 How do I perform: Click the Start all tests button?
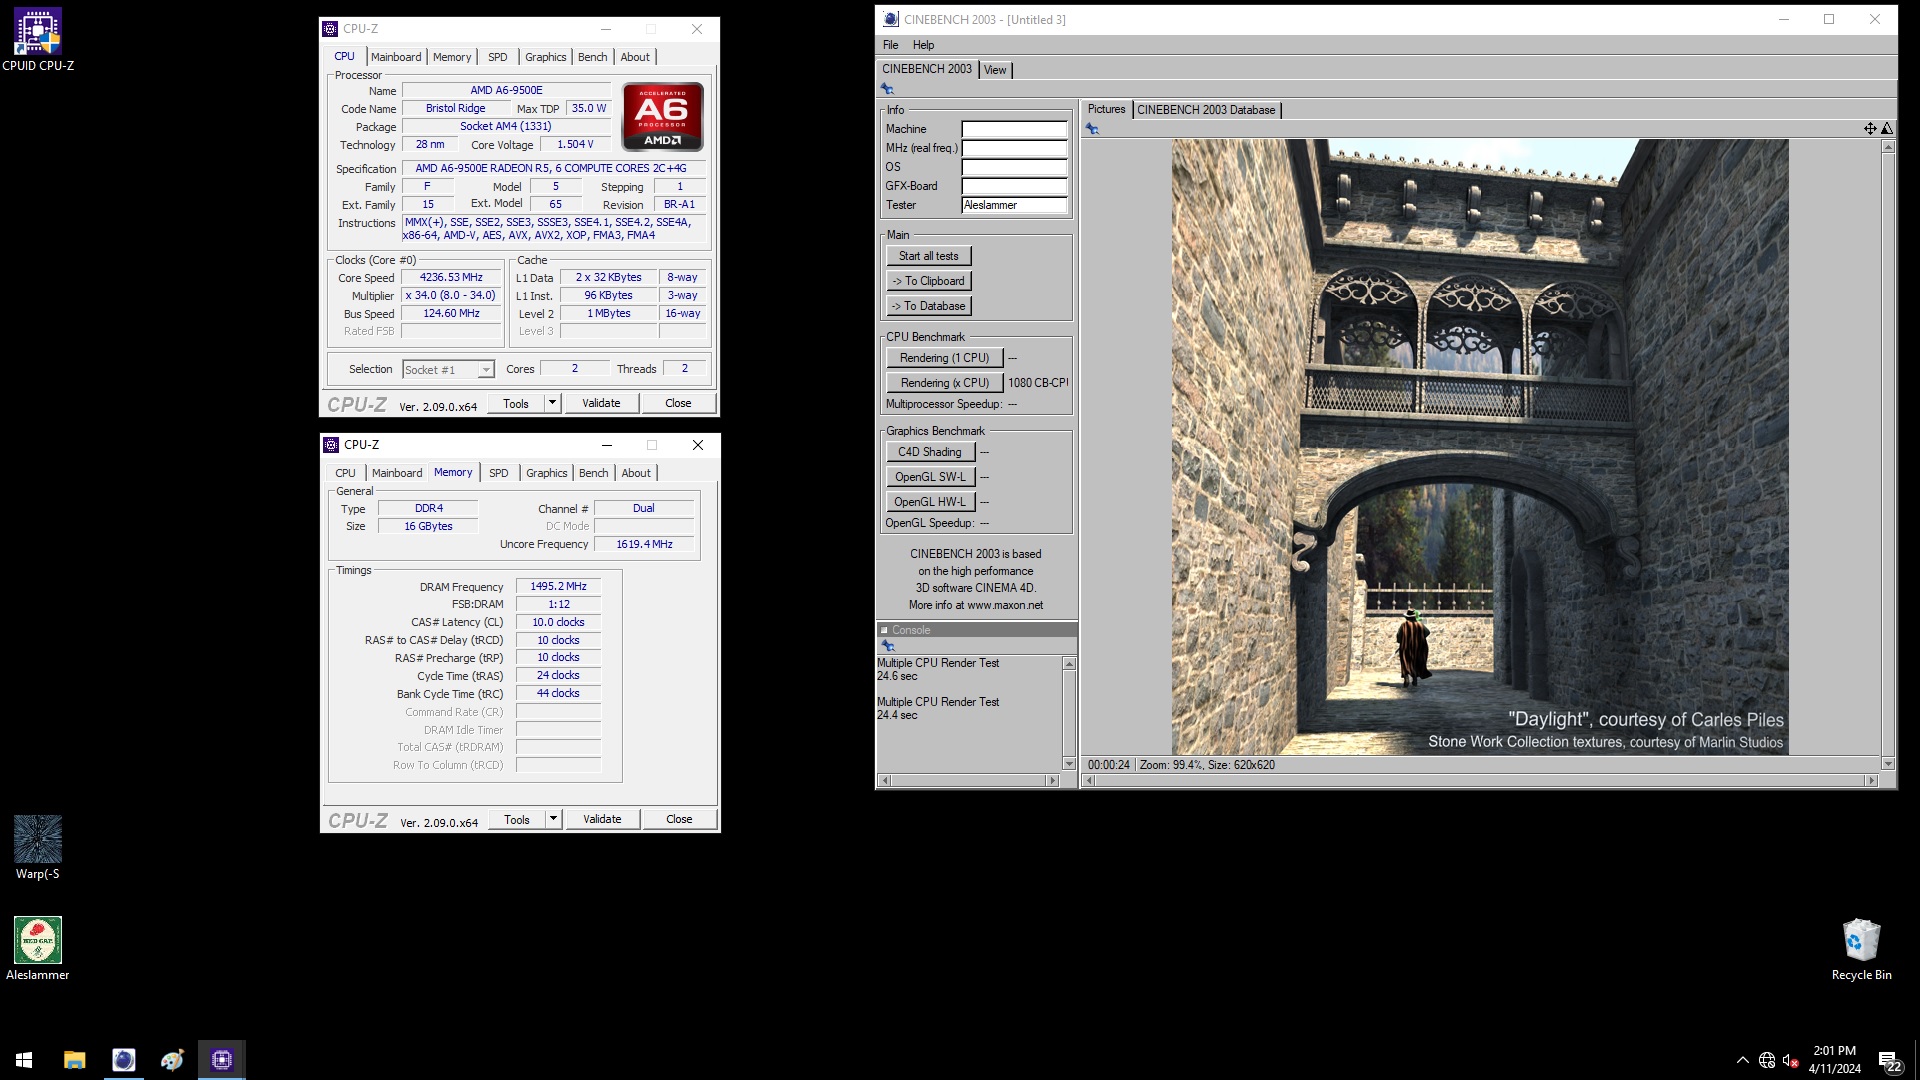pyautogui.click(x=928, y=256)
